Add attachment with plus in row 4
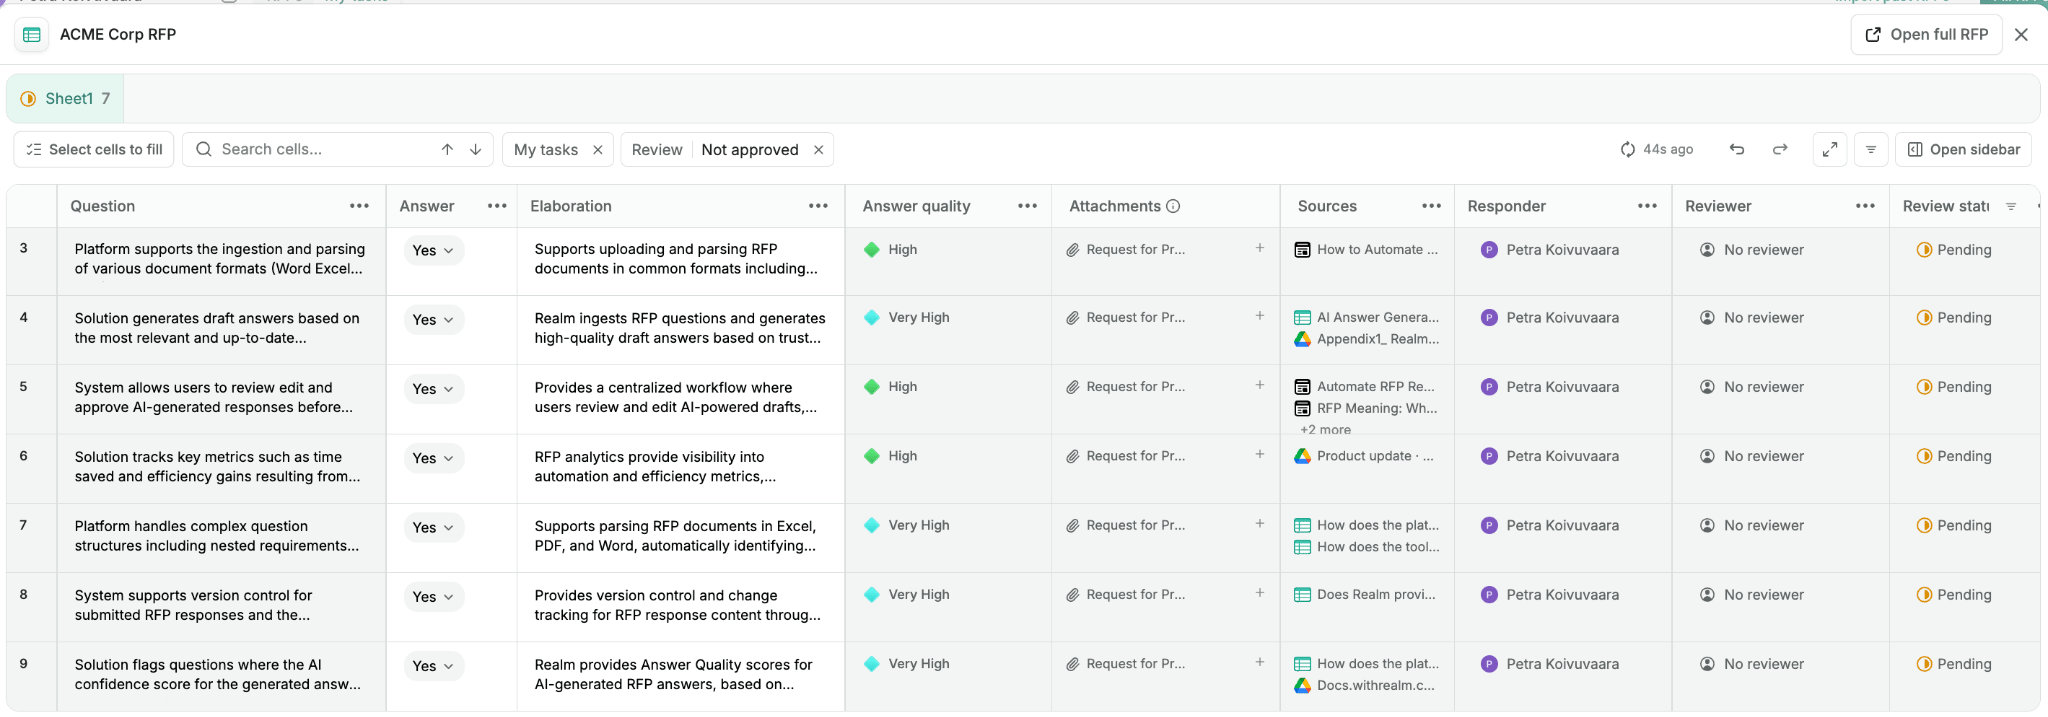This screenshot has width=2048, height=717. click(1260, 316)
